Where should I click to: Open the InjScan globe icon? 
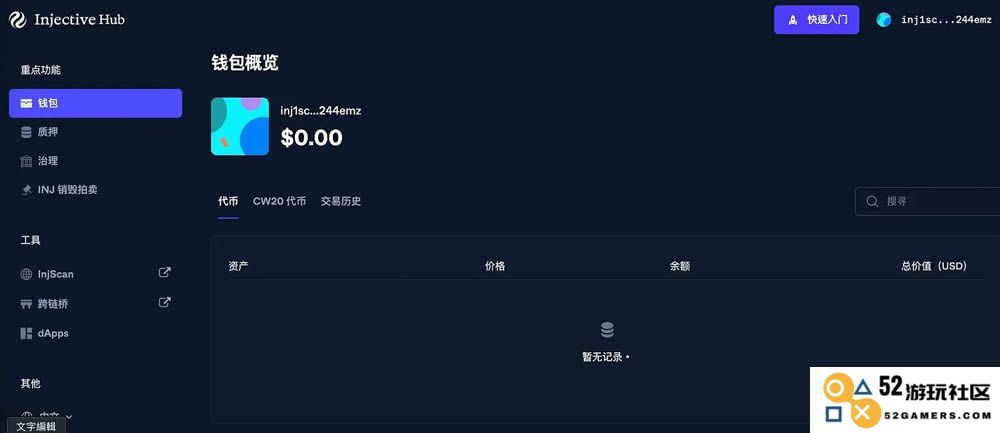[26, 274]
